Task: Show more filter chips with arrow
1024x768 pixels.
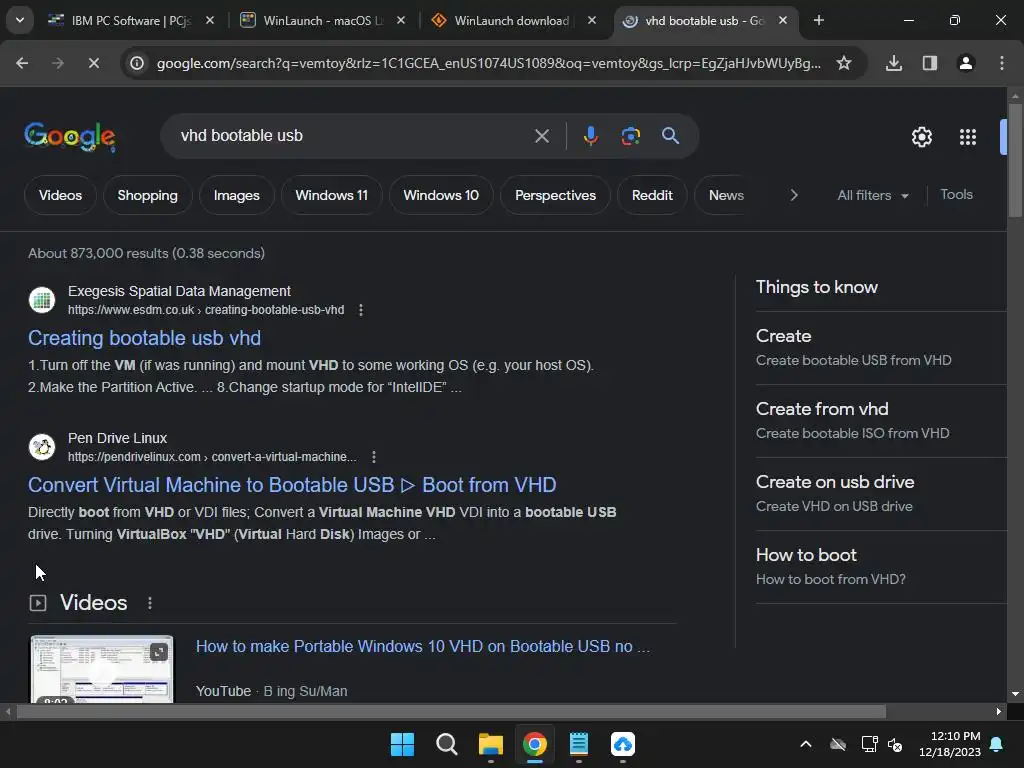Action: tap(793, 195)
